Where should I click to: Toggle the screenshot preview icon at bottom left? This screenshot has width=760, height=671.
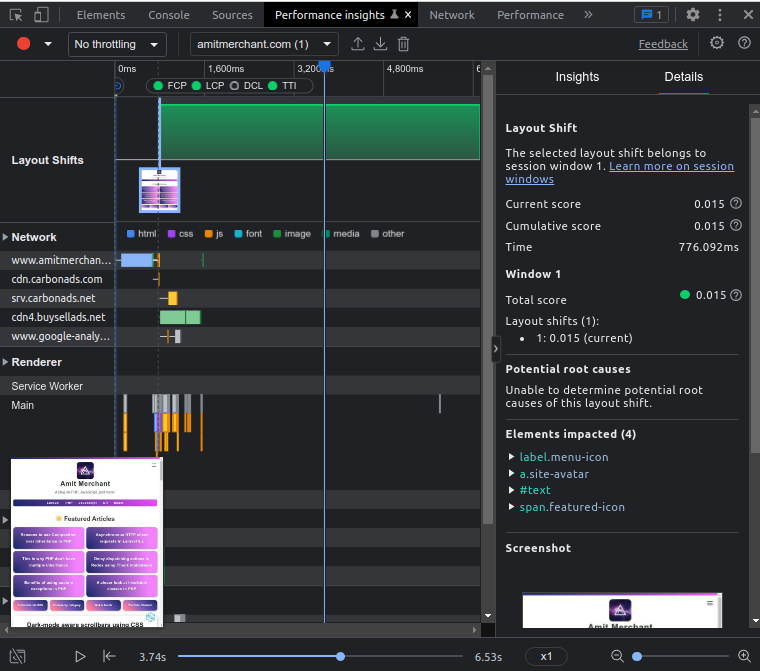click(x=17, y=656)
